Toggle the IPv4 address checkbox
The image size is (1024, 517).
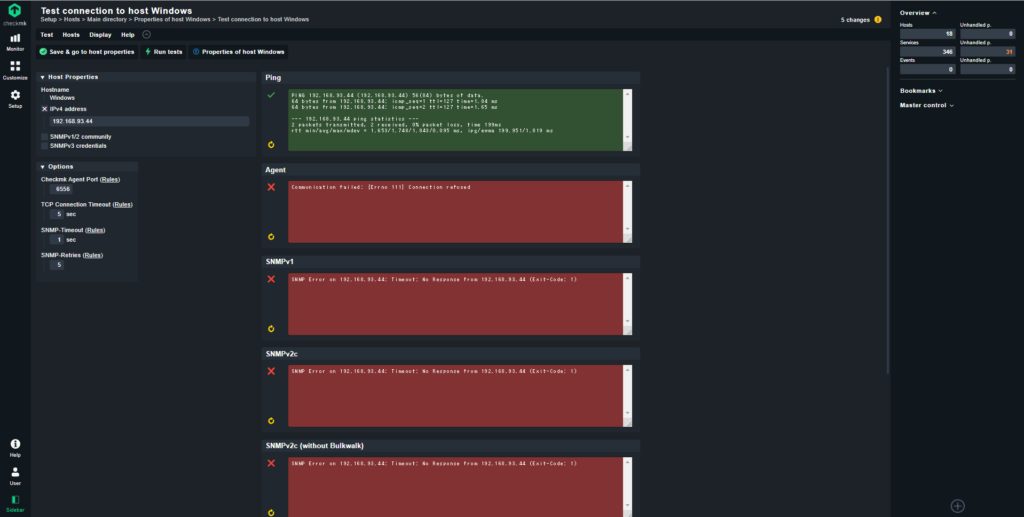[x=44, y=109]
